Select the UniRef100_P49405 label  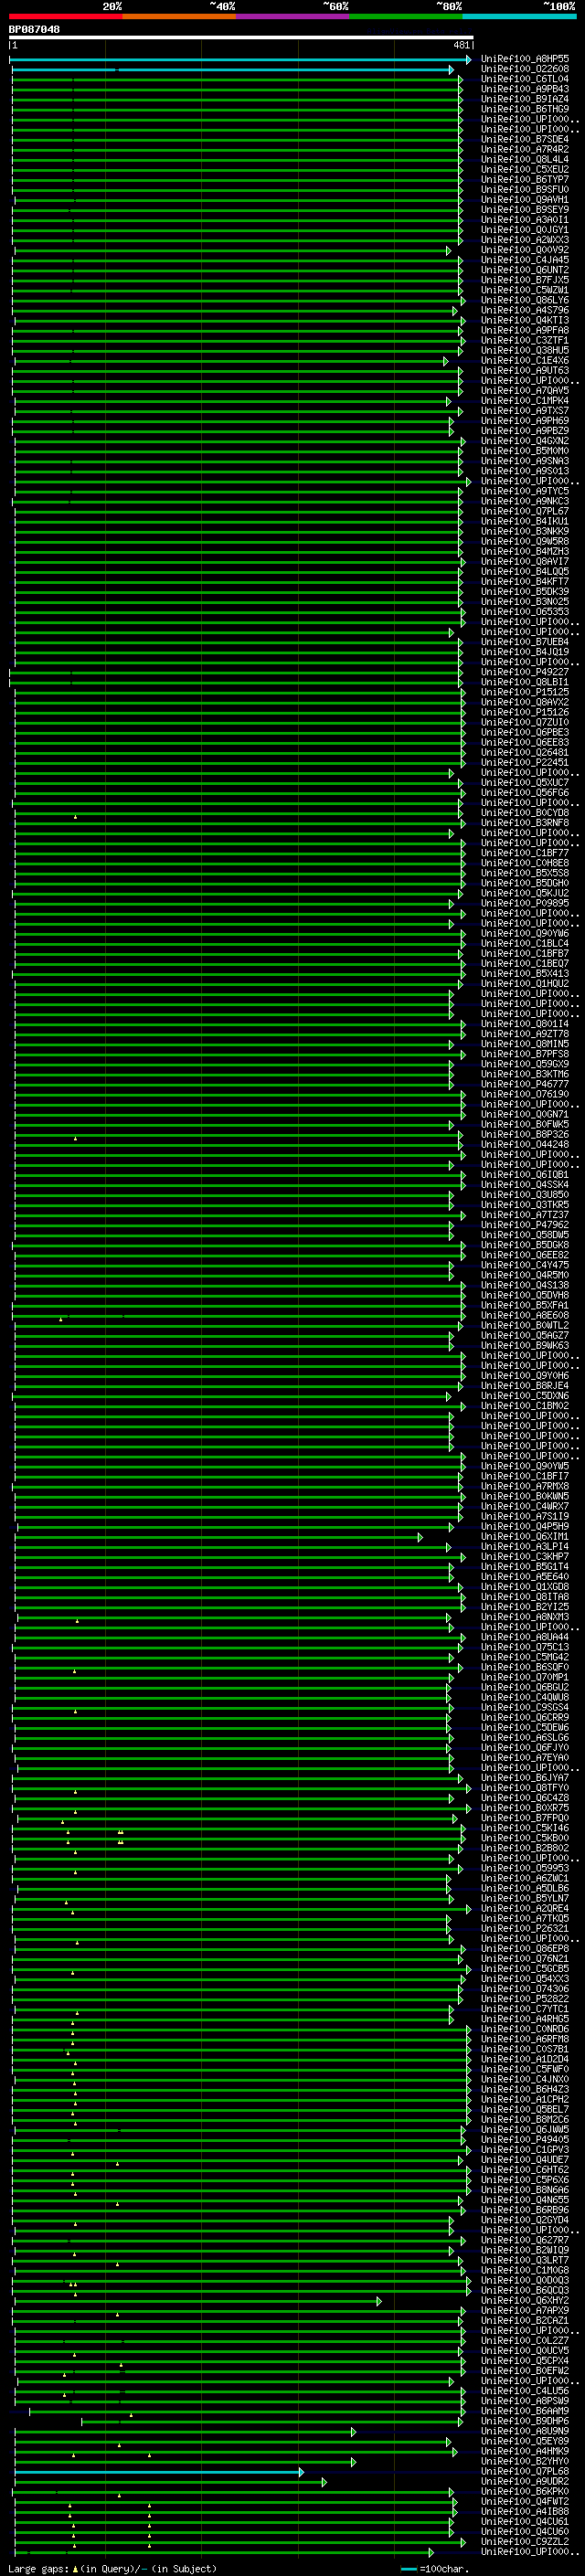pos(525,2139)
